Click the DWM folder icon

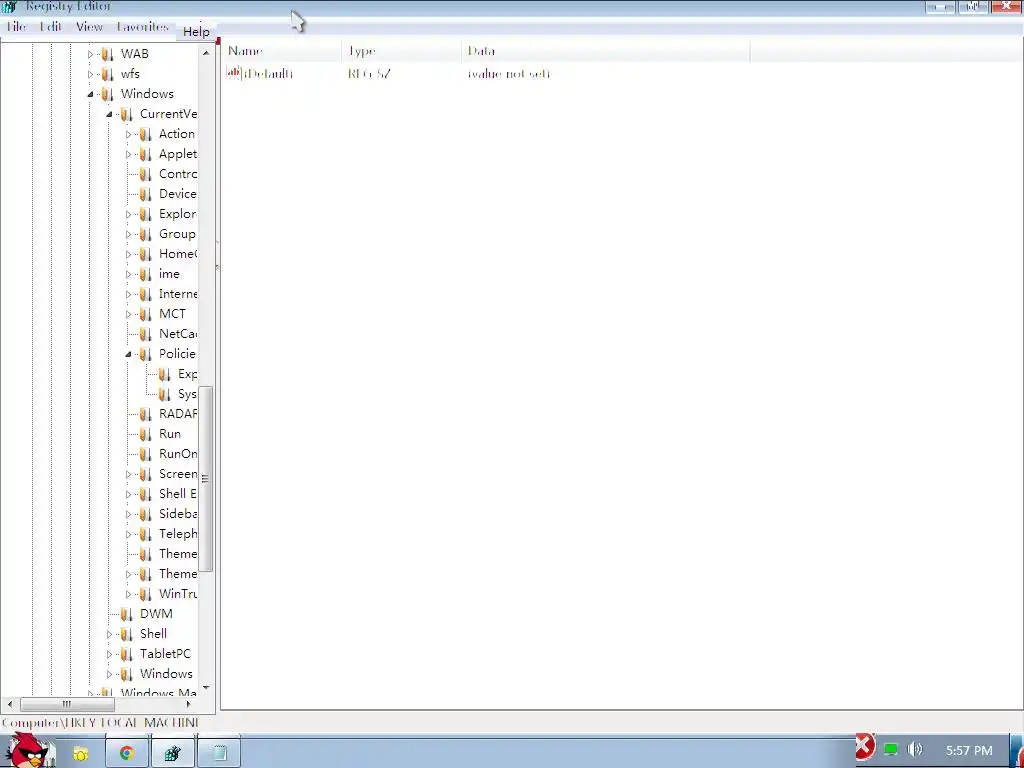(x=127, y=614)
